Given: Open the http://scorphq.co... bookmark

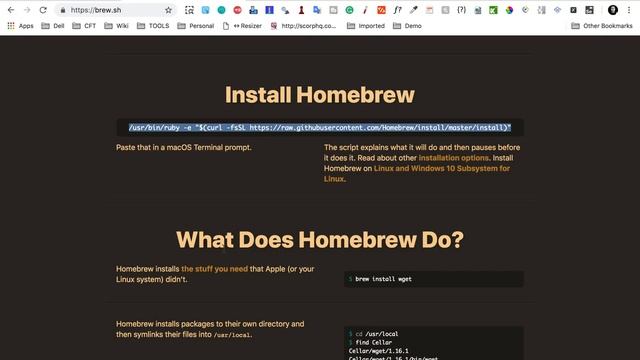Looking at the screenshot, I should [303, 26].
